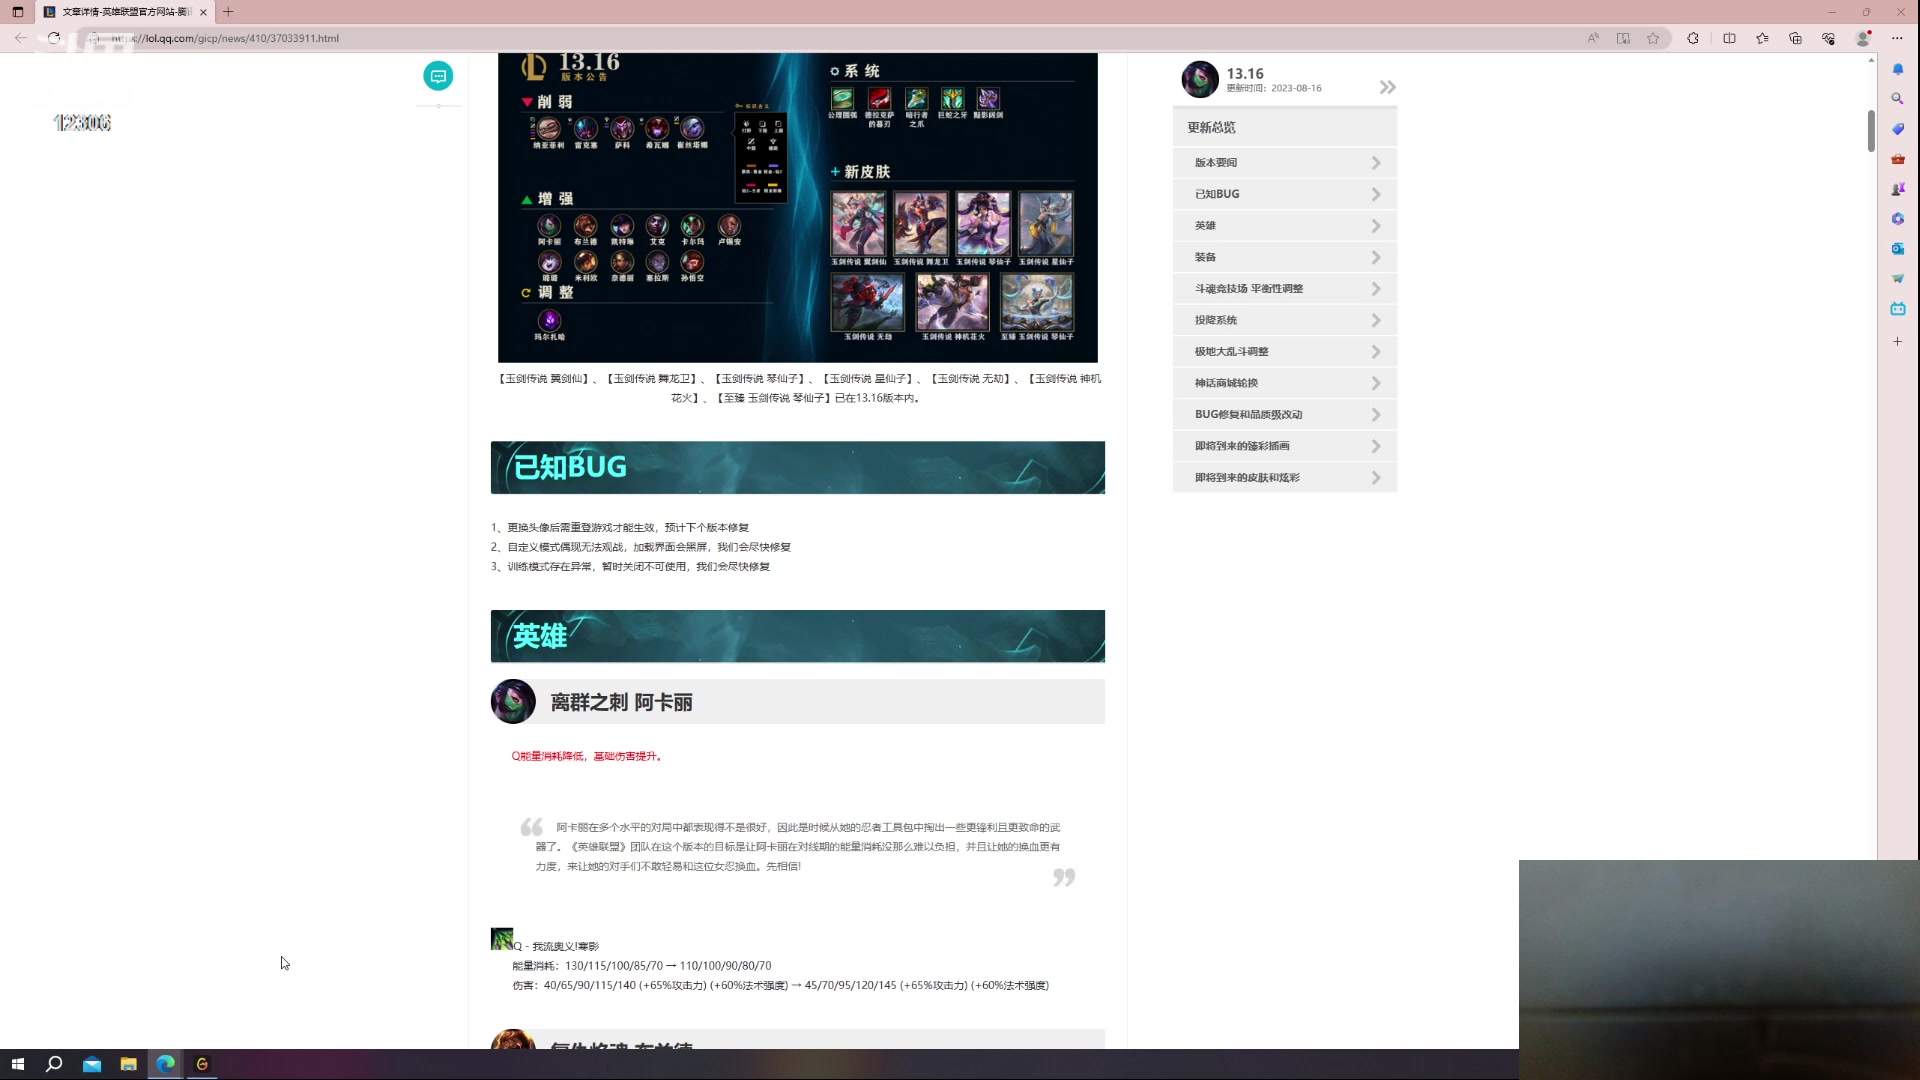
Task: Expand the 已知BUG sidebar row chevron
Action: click(1376, 194)
